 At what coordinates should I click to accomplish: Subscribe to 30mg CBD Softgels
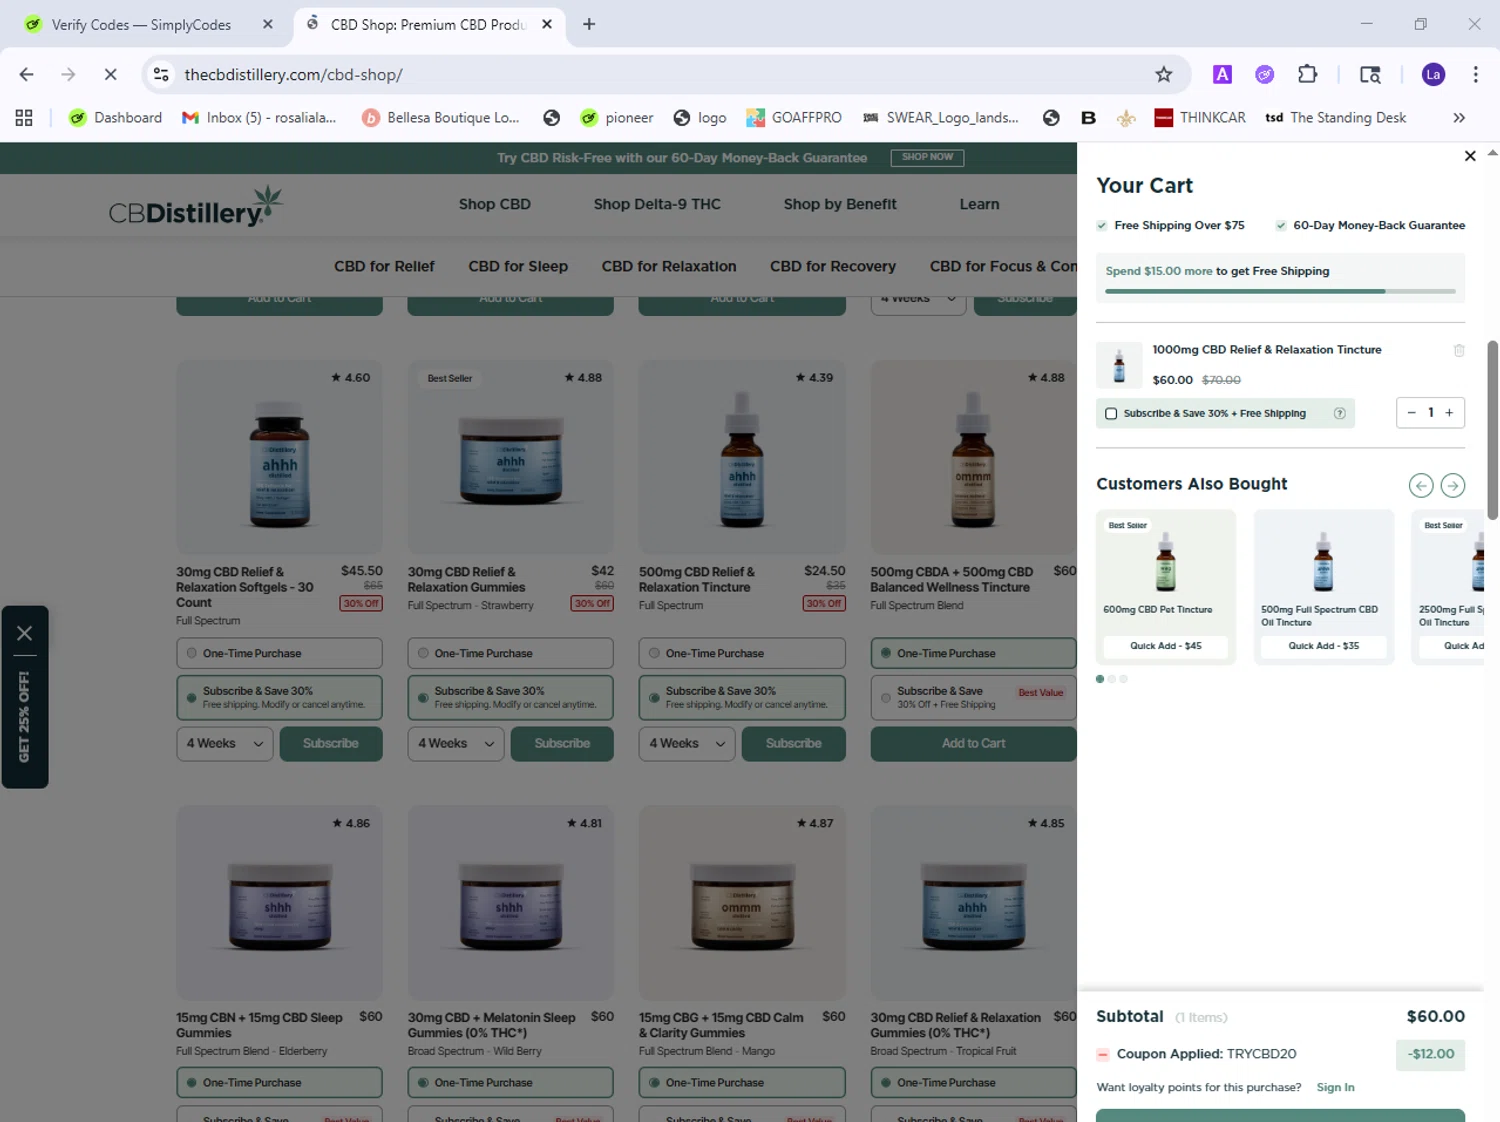pos(331,744)
